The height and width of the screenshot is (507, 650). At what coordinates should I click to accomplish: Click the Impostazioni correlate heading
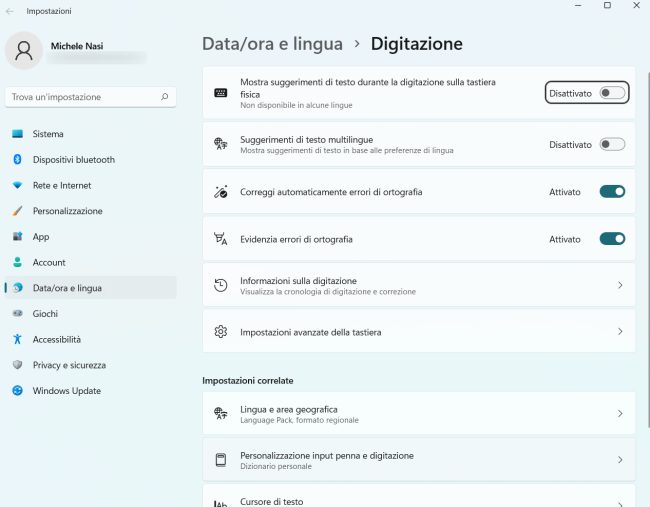247,381
